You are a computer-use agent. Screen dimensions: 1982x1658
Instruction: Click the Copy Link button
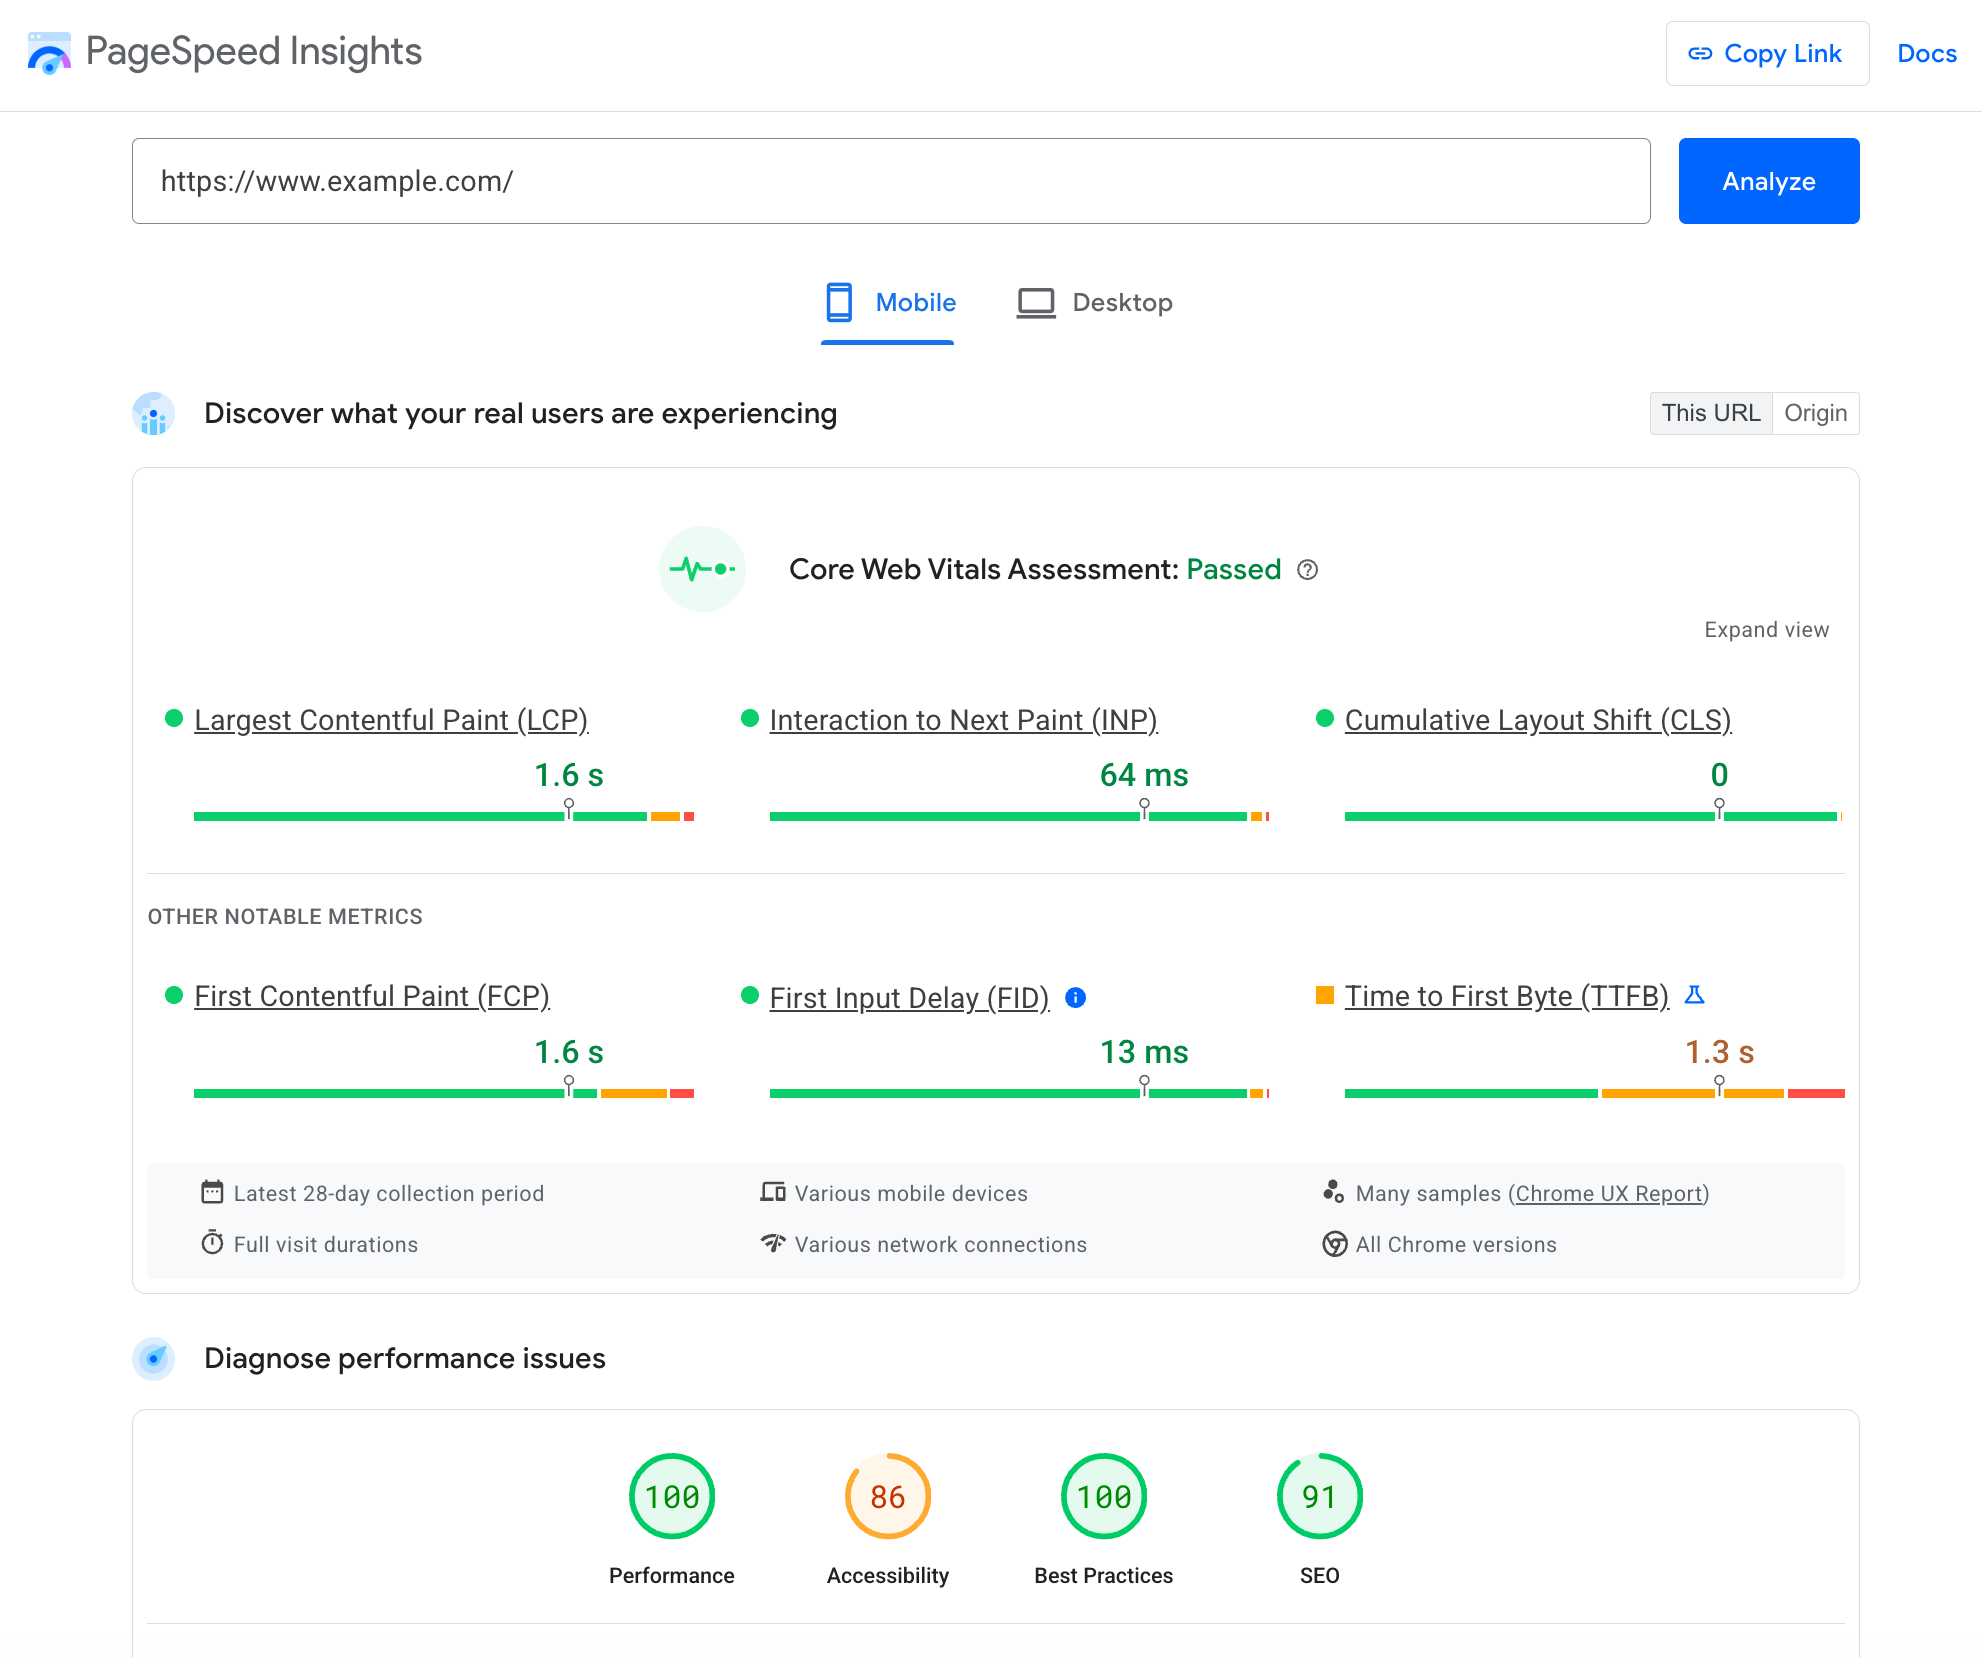coord(1765,54)
